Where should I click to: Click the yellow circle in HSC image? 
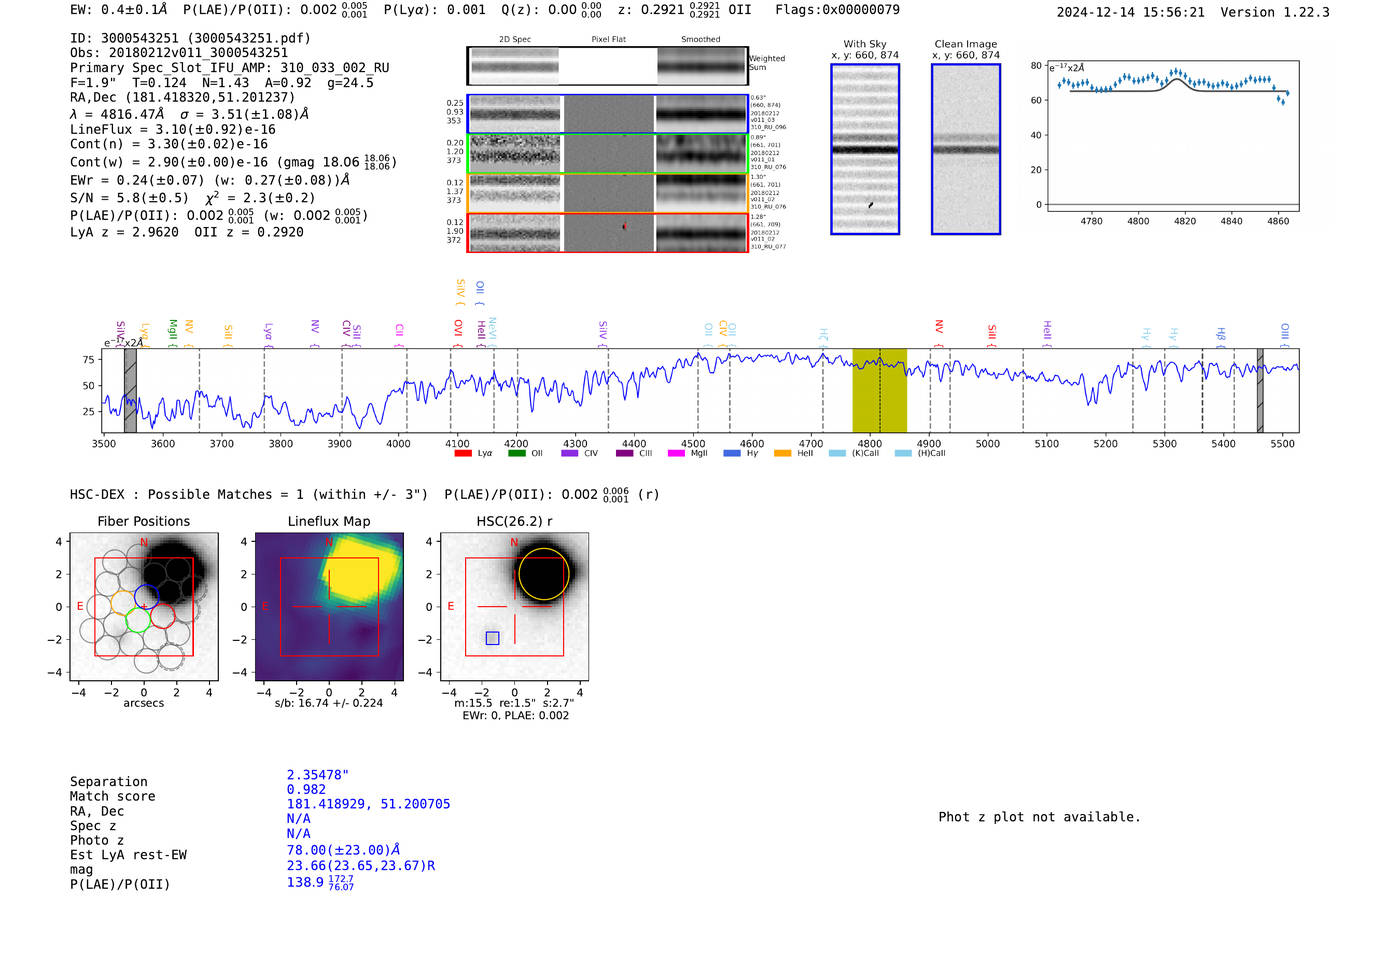click(x=544, y=574)
